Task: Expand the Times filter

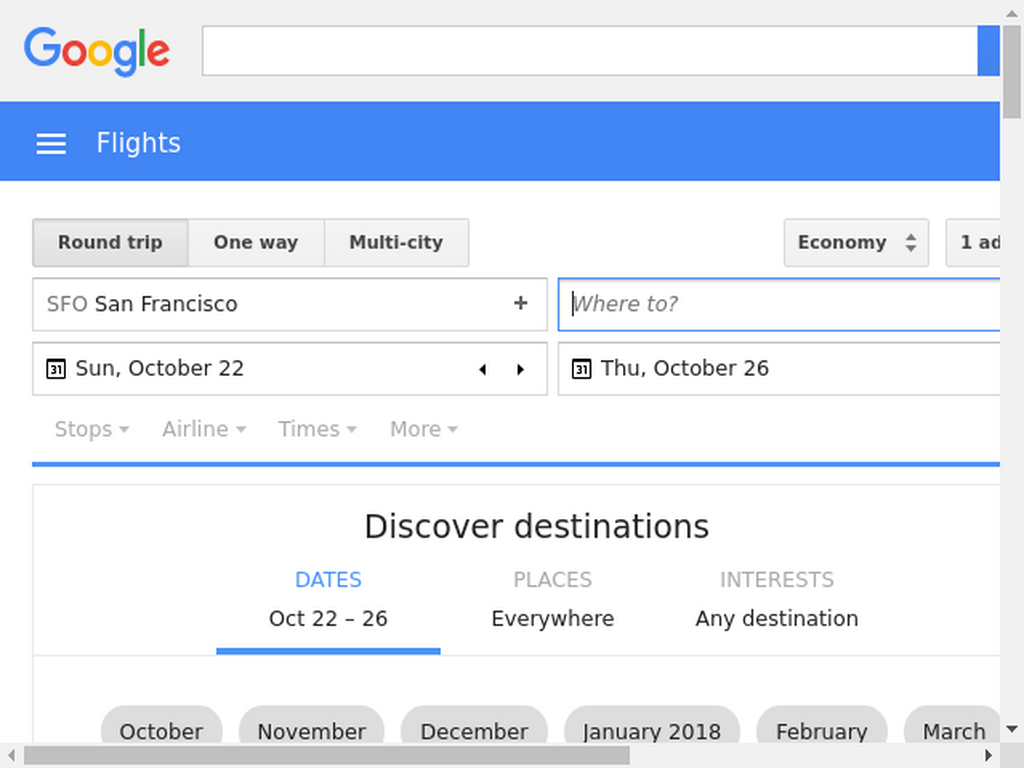Action: click(317, 429)
